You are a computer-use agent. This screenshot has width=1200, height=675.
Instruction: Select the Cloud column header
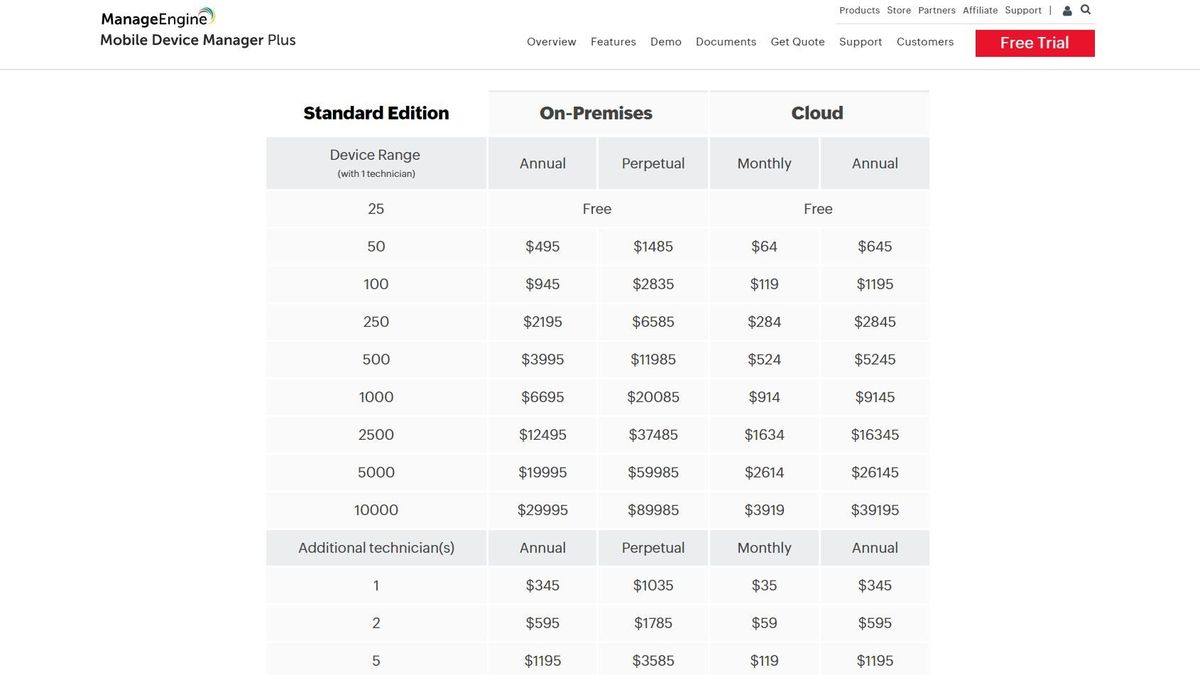click(817, 112)
